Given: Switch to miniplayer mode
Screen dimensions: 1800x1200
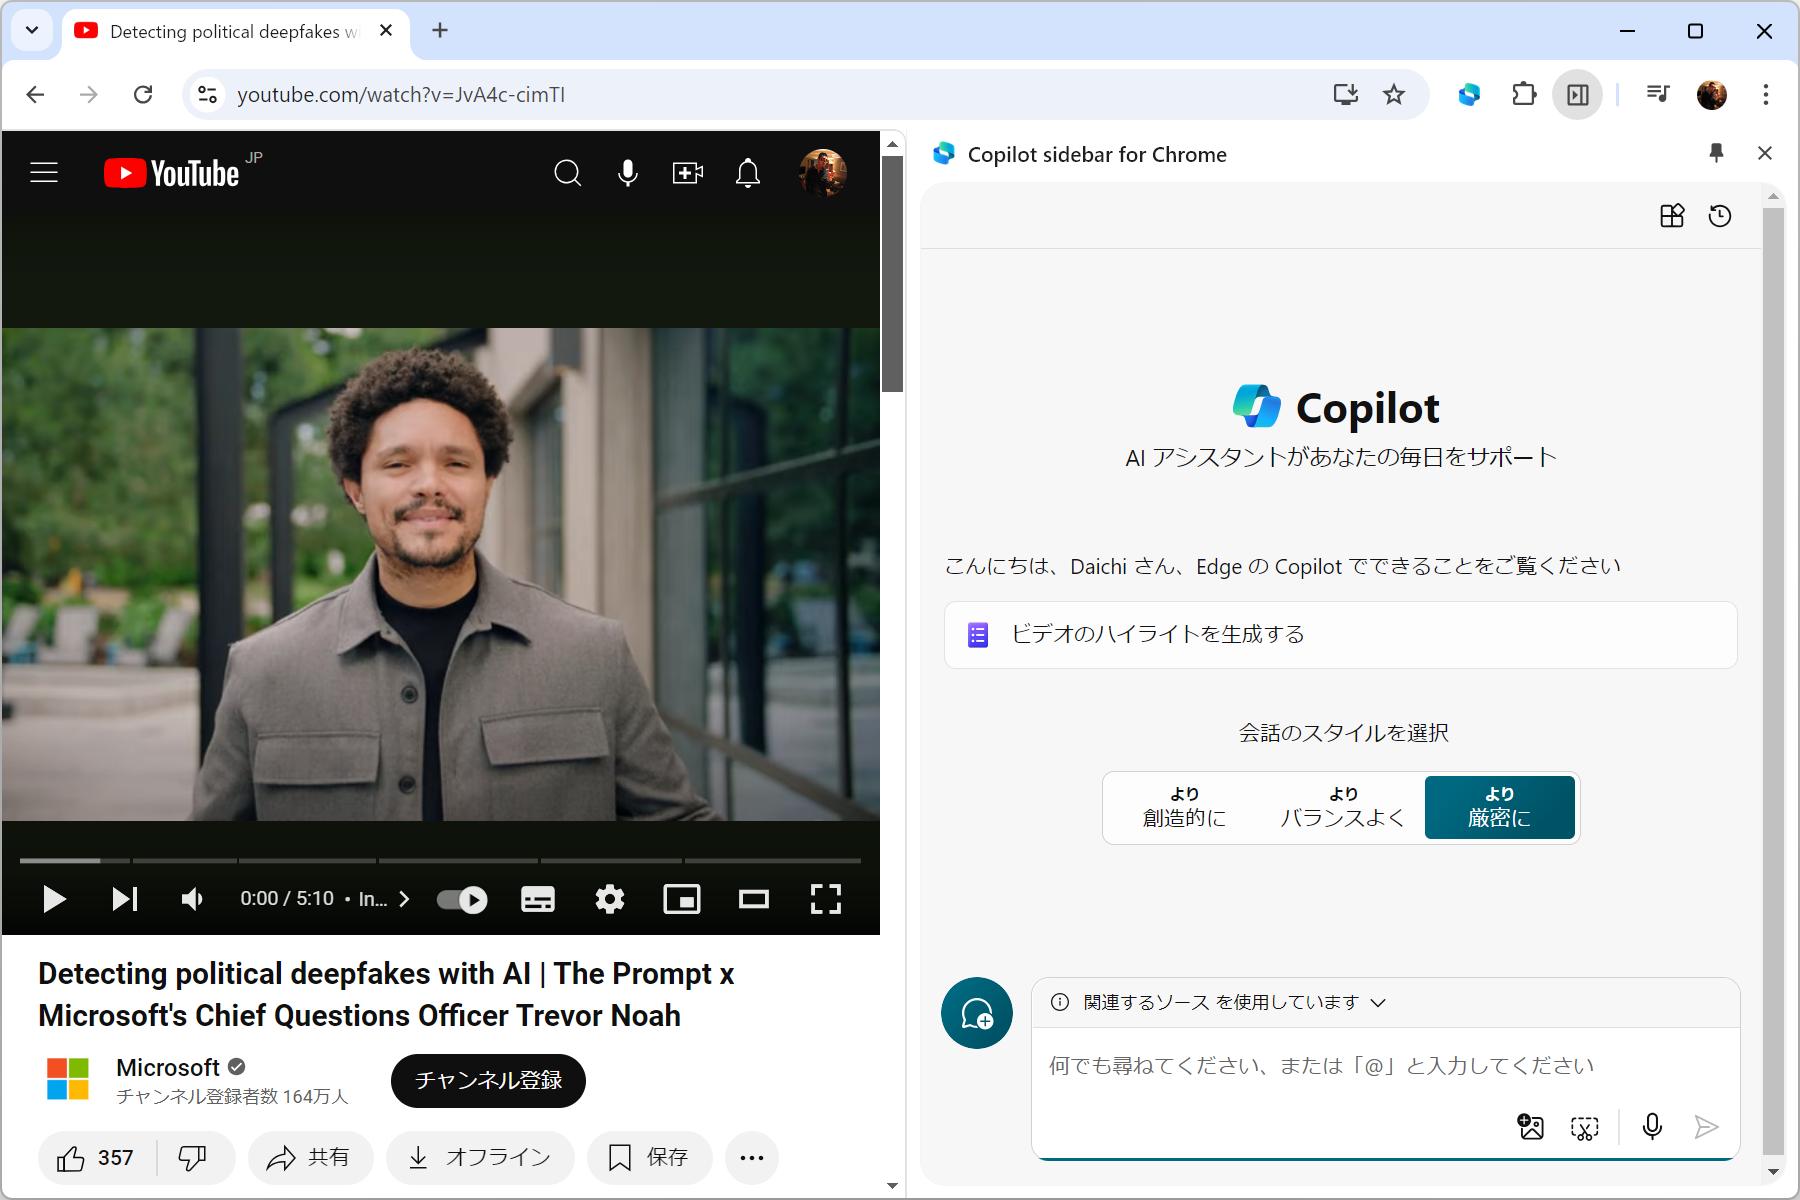Looking at the screenshot, I should (x=682, y=899).
